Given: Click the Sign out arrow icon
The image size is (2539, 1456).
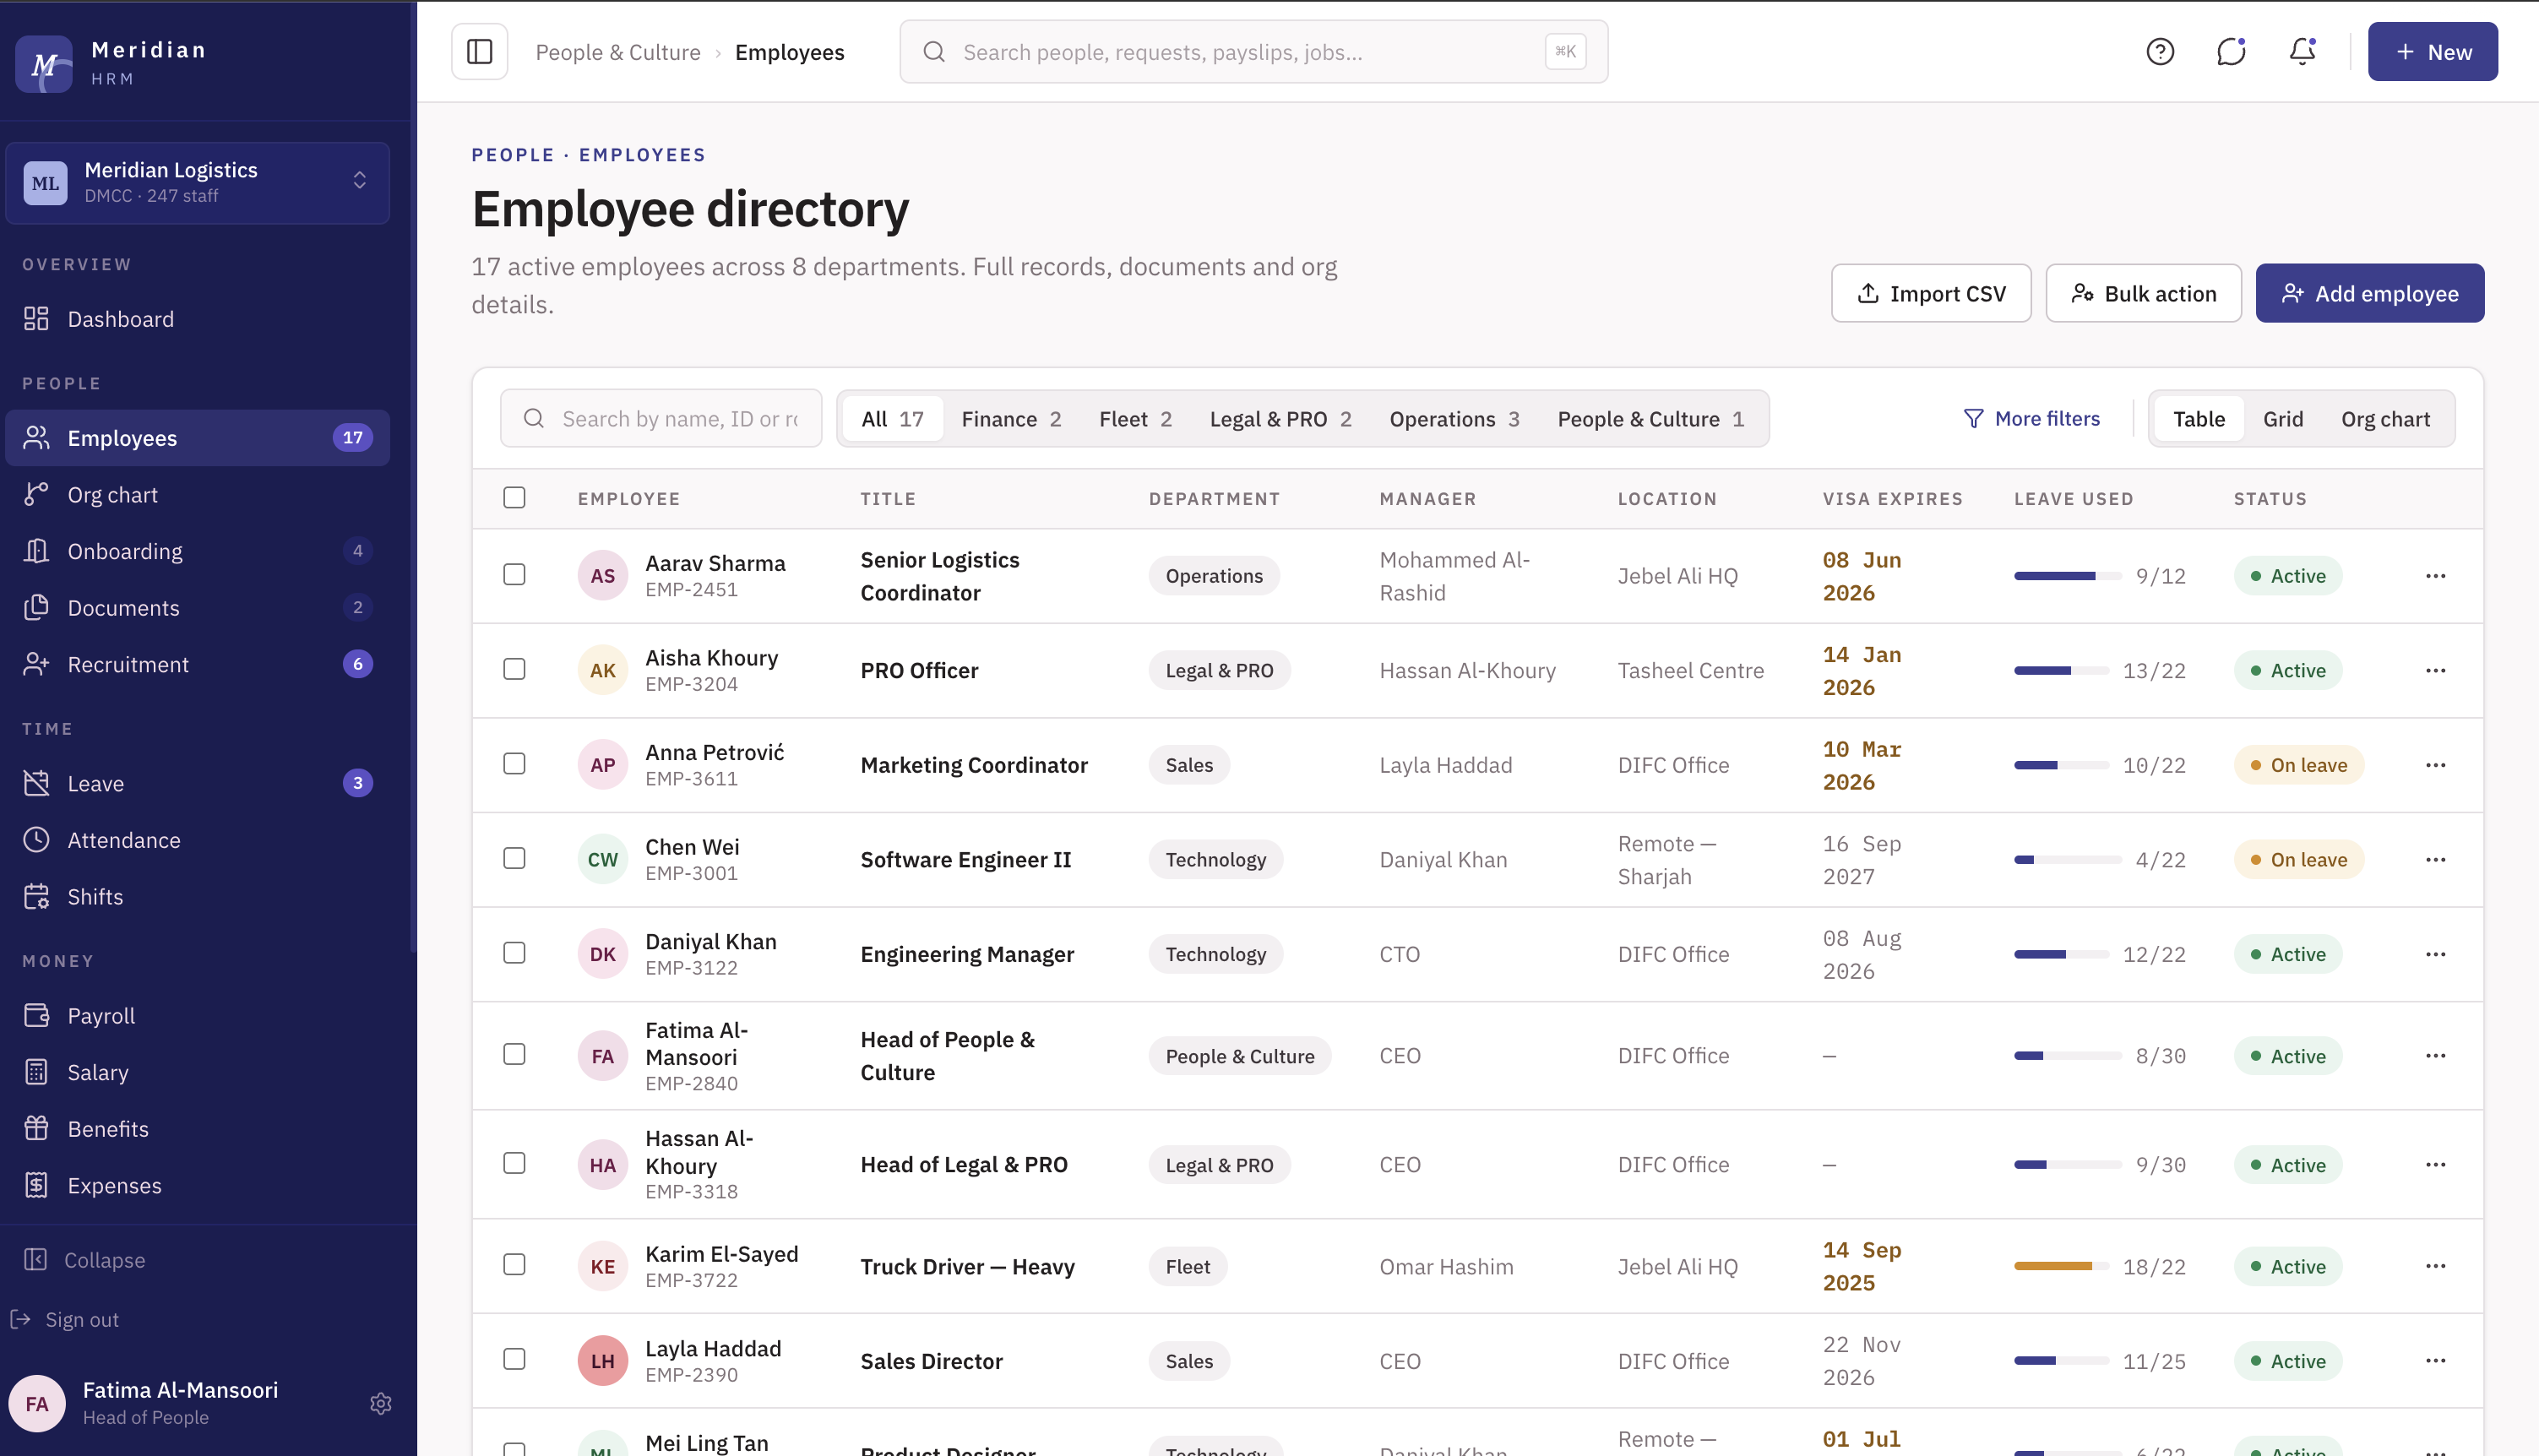Looking at the screenshot, I should 20,1320.
